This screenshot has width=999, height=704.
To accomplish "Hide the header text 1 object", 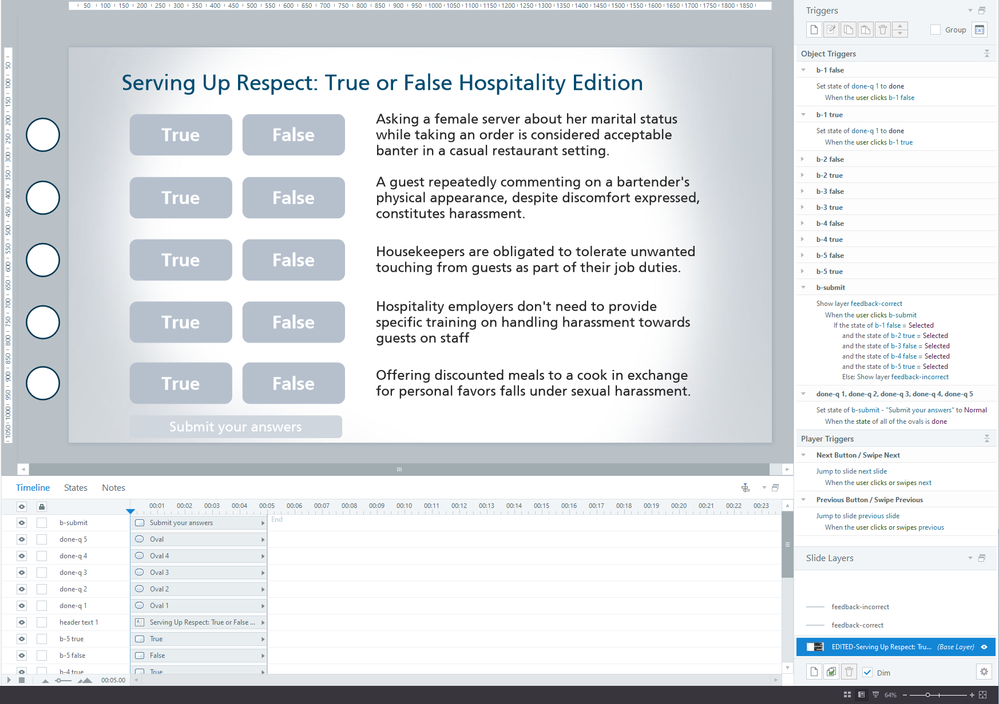I will [x=22, y=622].
